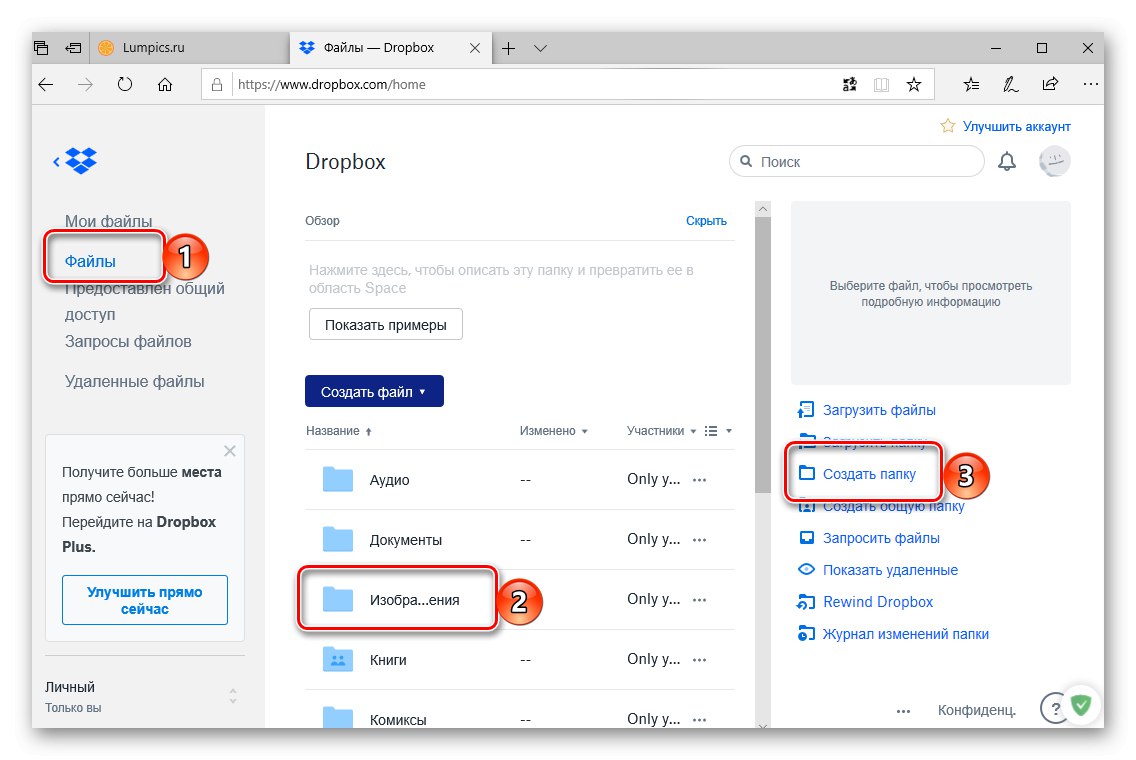This screenshot has height=760, width=1136.
Task: Add page to favorites star
Action: (x=914, y=85)
